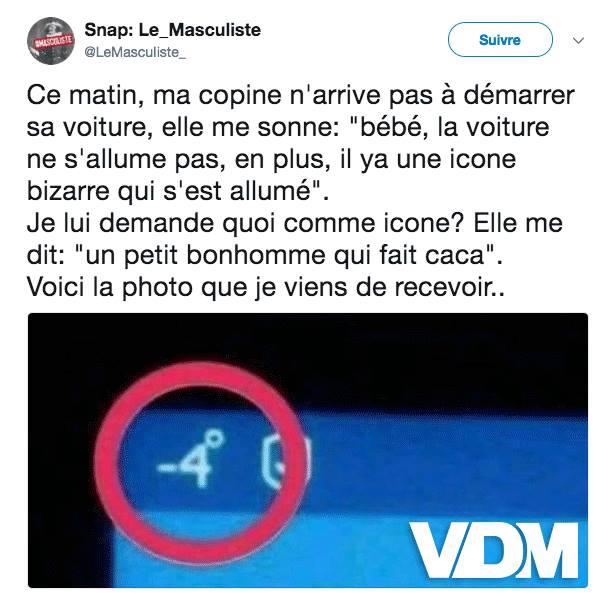Click the tweet text paragraph

(301, 191)
